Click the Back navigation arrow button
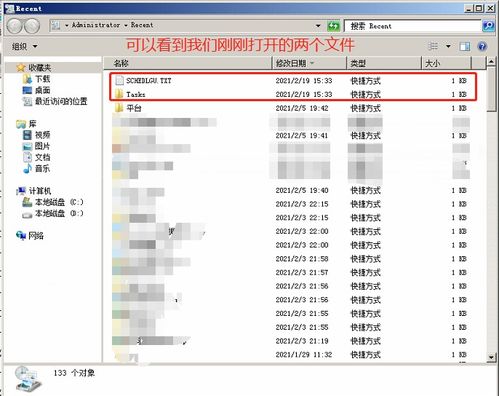 pyautogui.click(x=15, y=26)
